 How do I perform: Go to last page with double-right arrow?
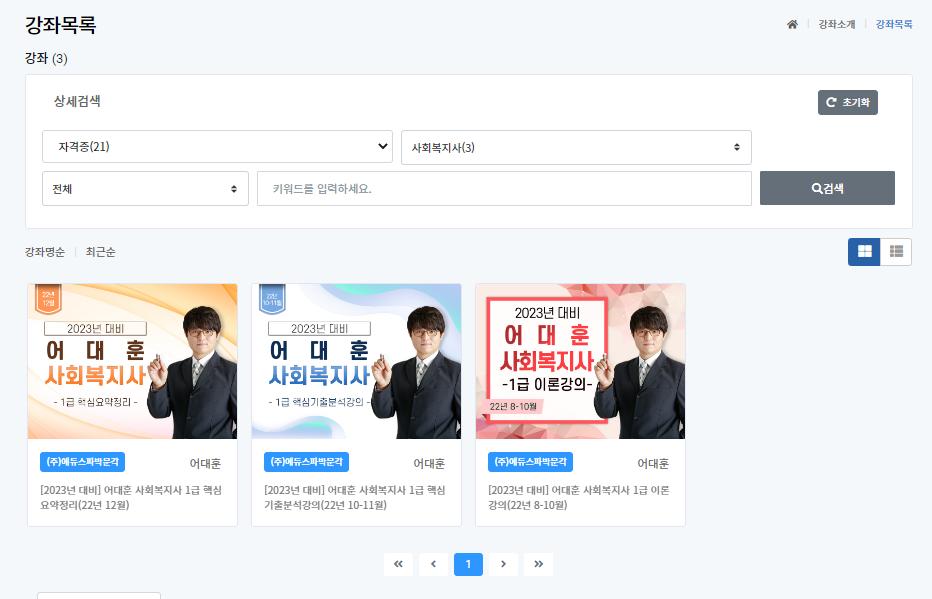coord(539,564)
